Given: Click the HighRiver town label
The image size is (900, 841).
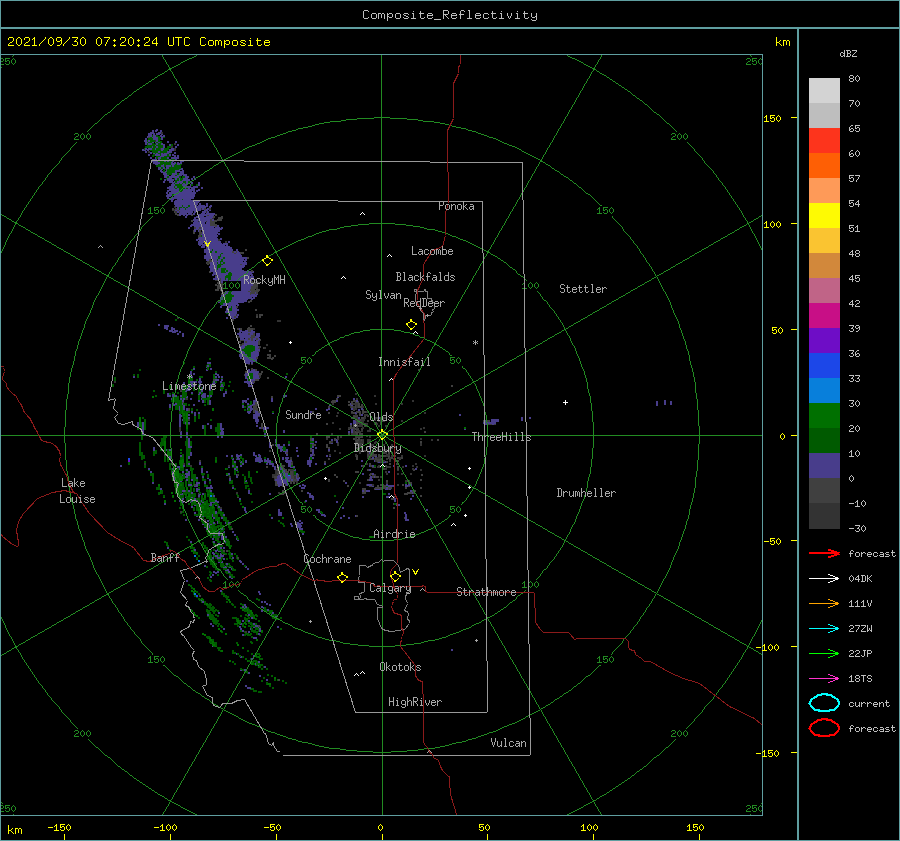Looking at the screenshot, I should [415, 702].
